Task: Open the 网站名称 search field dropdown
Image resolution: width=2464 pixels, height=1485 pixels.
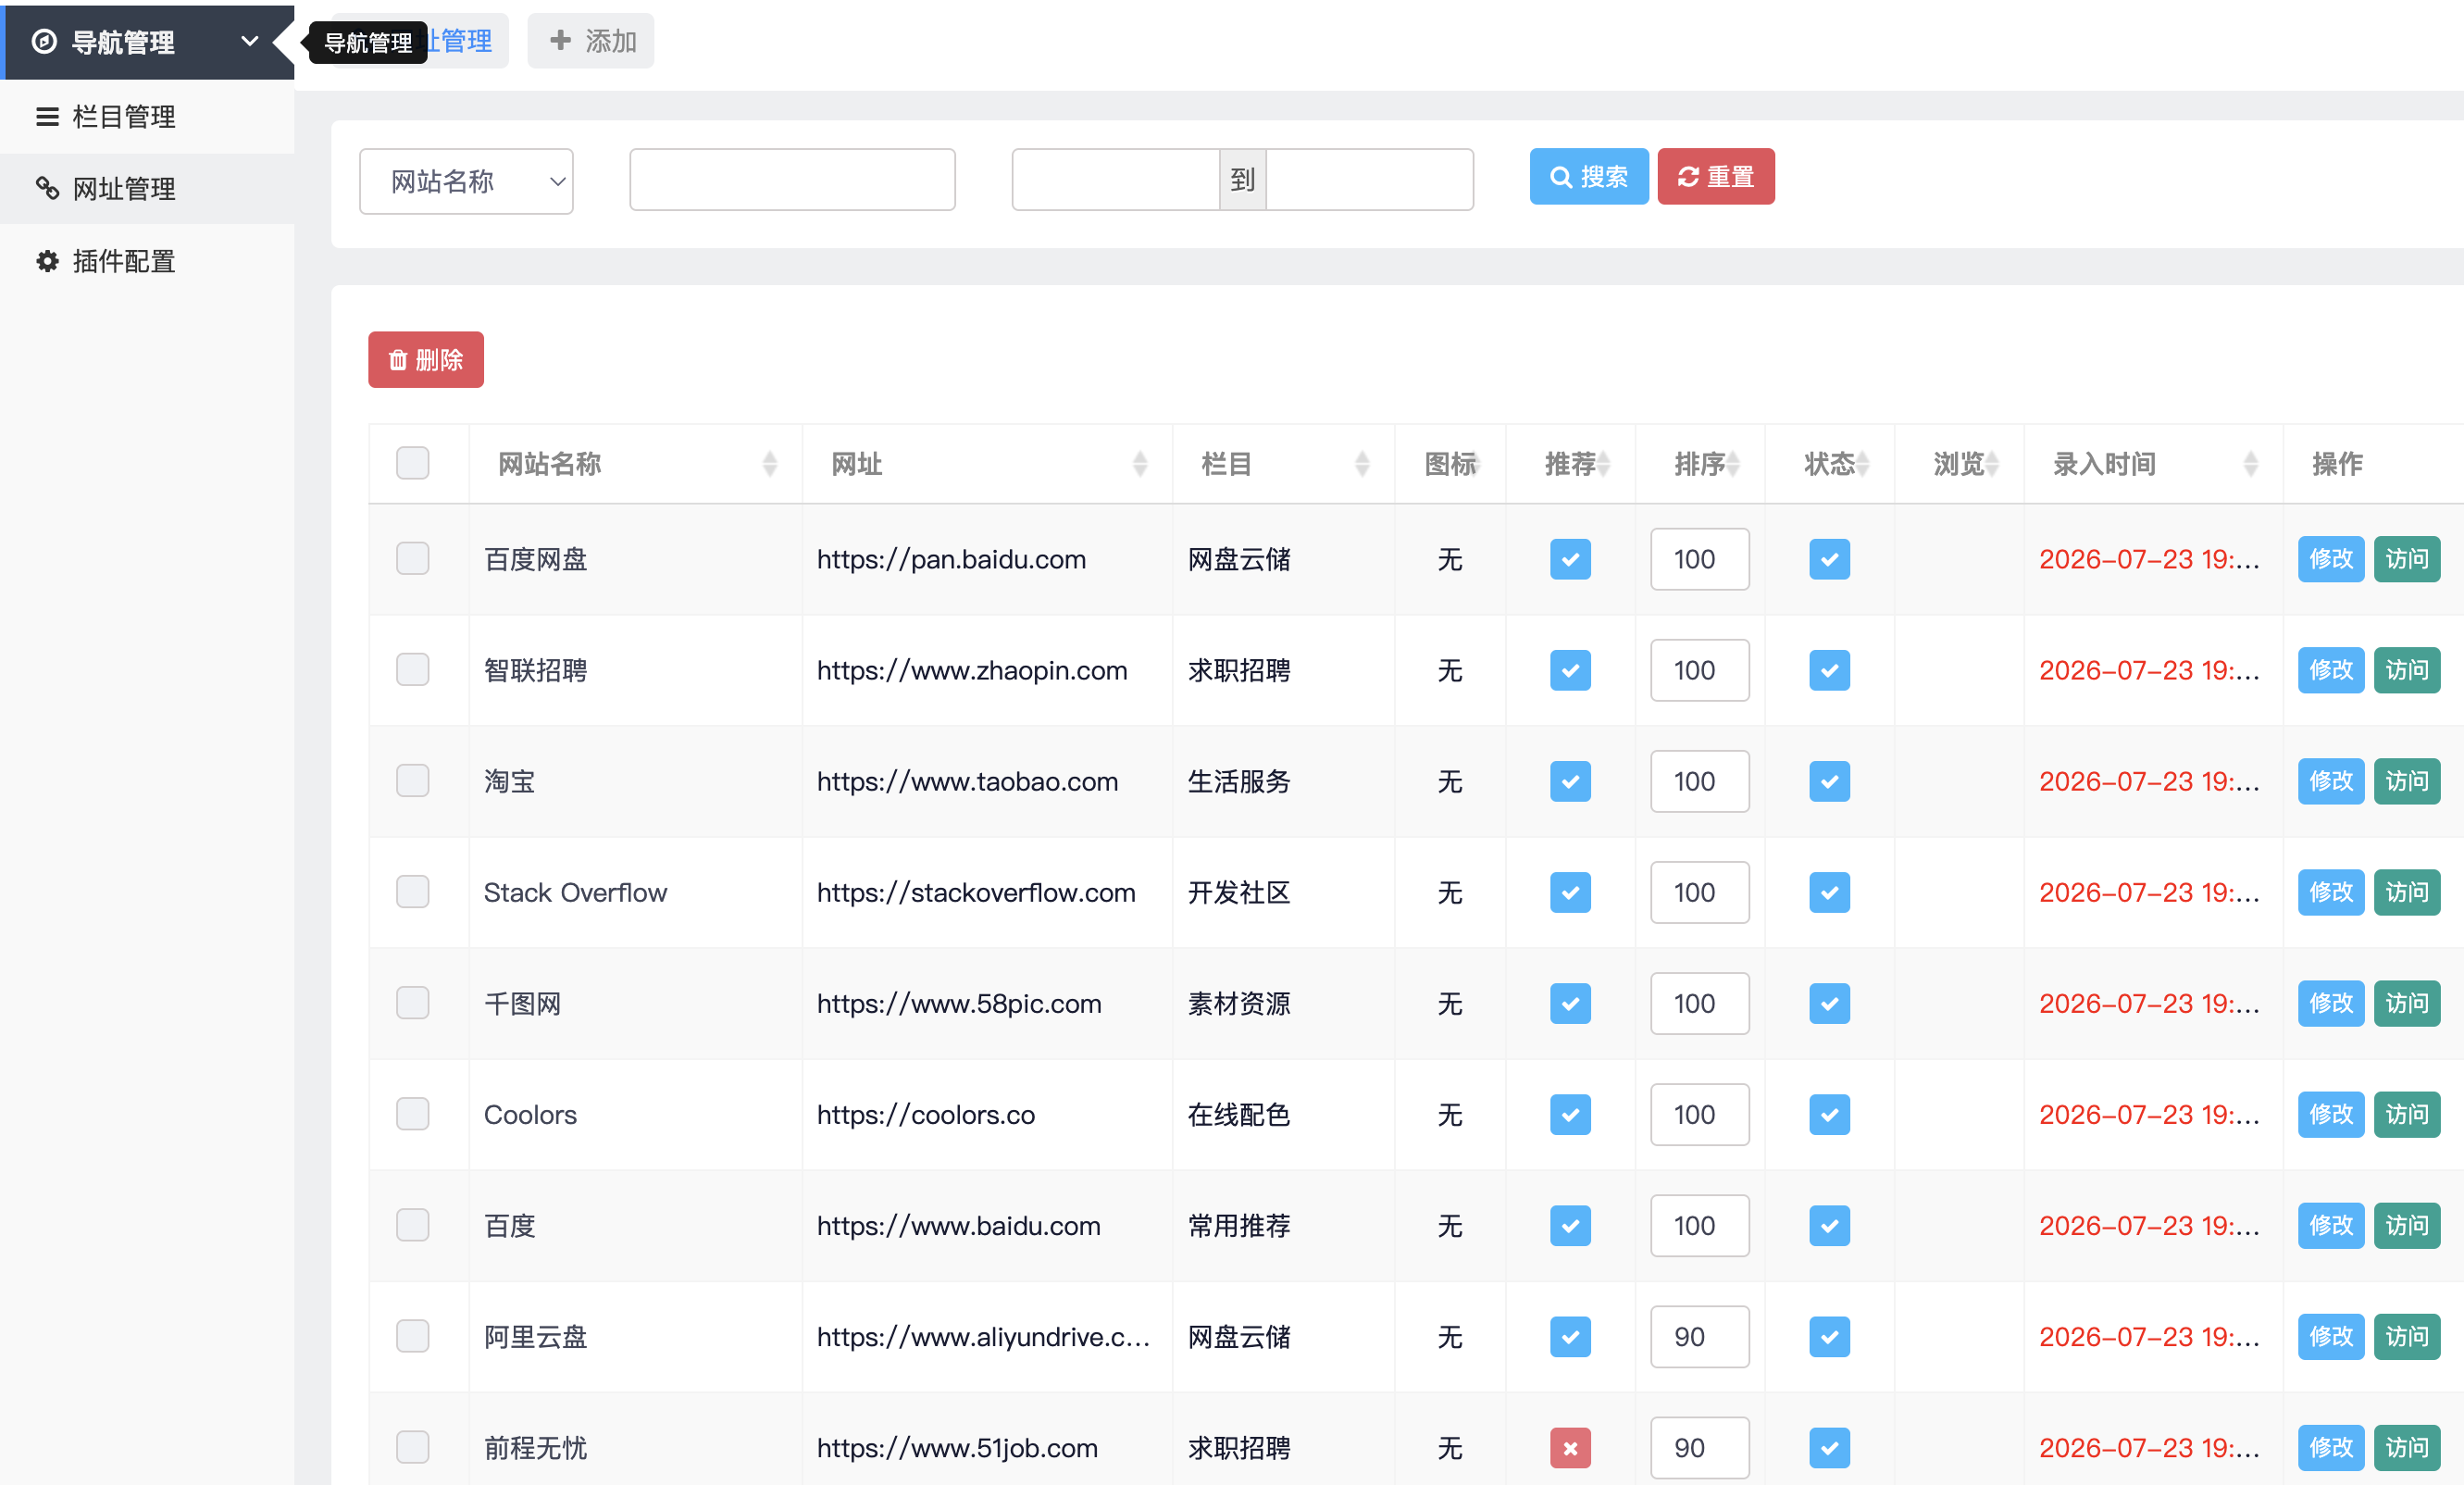Action: pyautogui.click(x=466, y=181)
